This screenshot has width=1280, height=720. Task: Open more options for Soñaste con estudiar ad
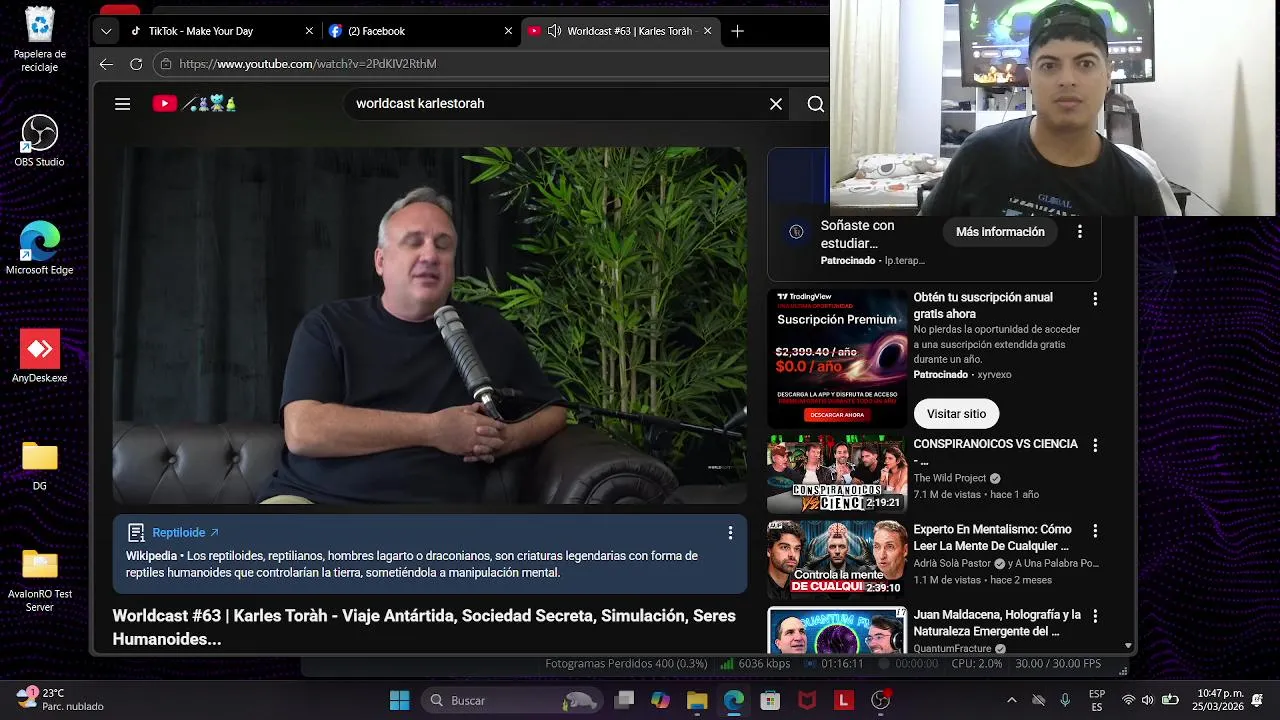[1079, 232]
